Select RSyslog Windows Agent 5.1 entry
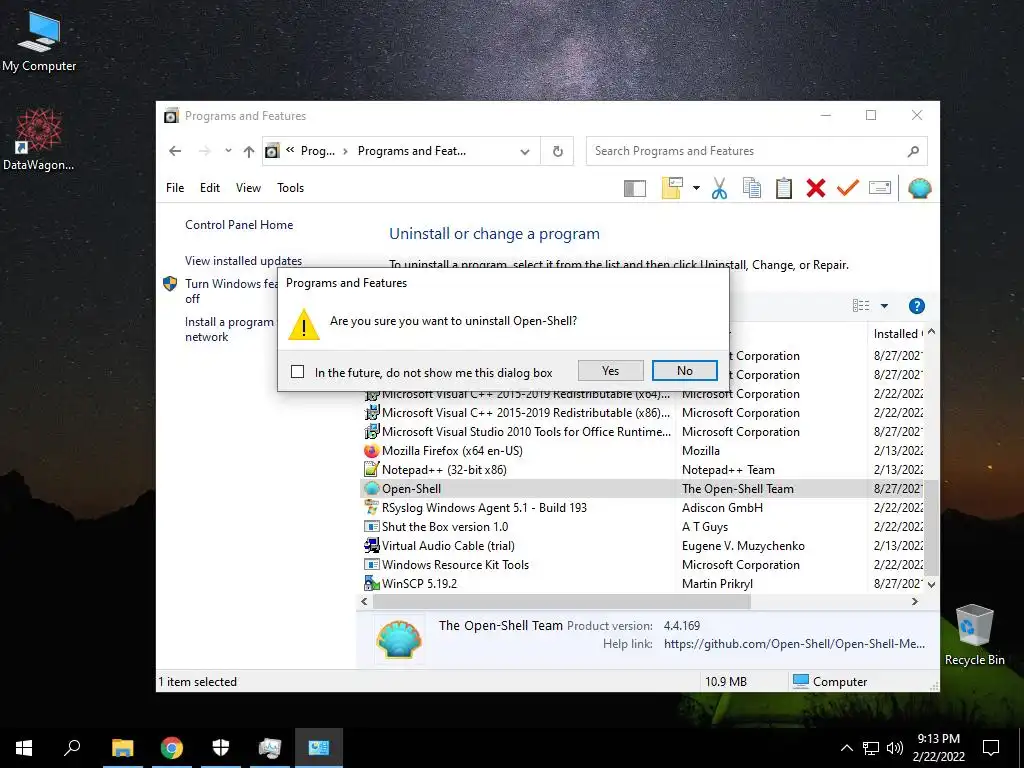This screenshot has width=1024, height=768. pyautogui.click(x=643, y=507)
